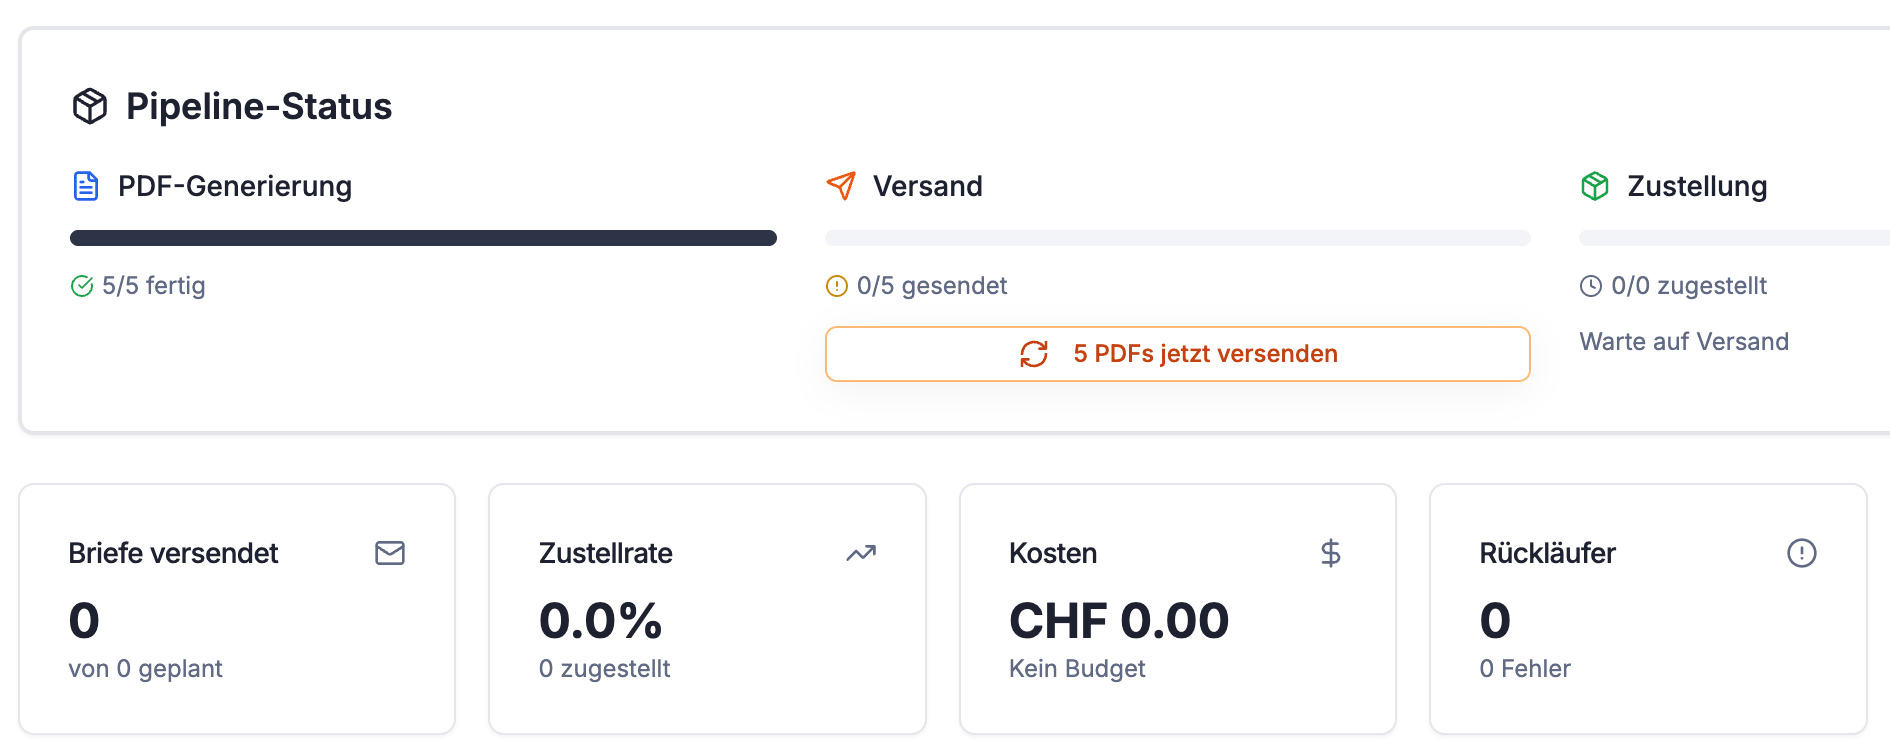This screenshot has width=1890, height=754.
Task: Click the green checkmark beside 5/5 fertig
Action: (x=82, y=287)
